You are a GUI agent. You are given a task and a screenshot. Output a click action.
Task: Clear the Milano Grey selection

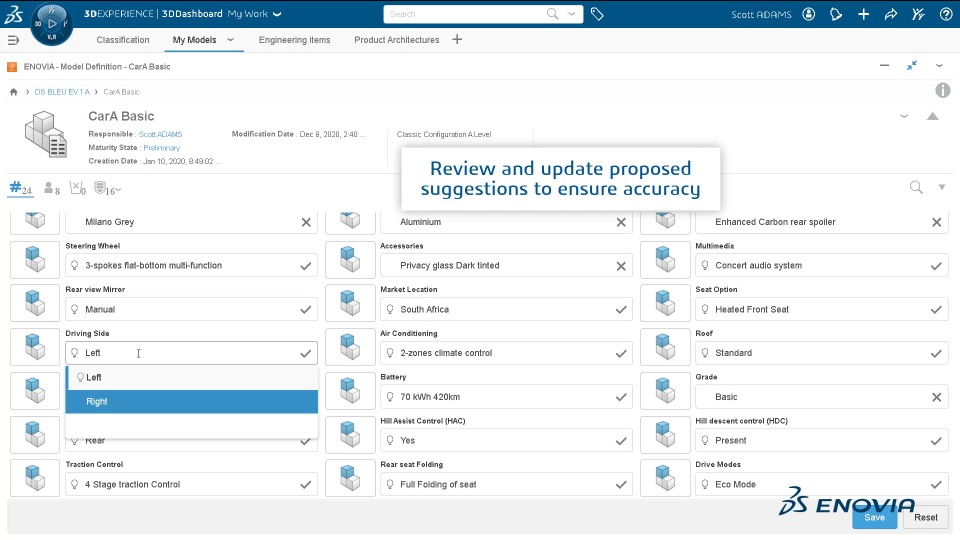306,222
